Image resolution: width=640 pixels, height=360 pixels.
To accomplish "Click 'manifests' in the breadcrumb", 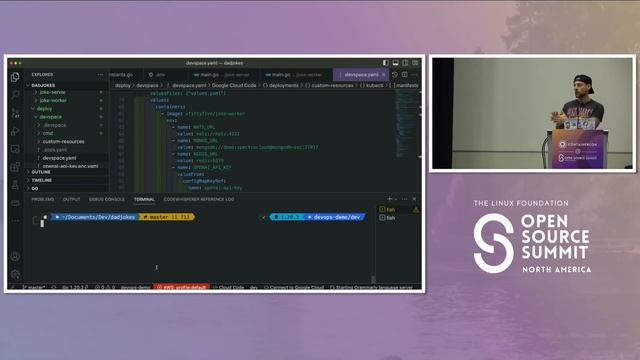I will point(407,85).
